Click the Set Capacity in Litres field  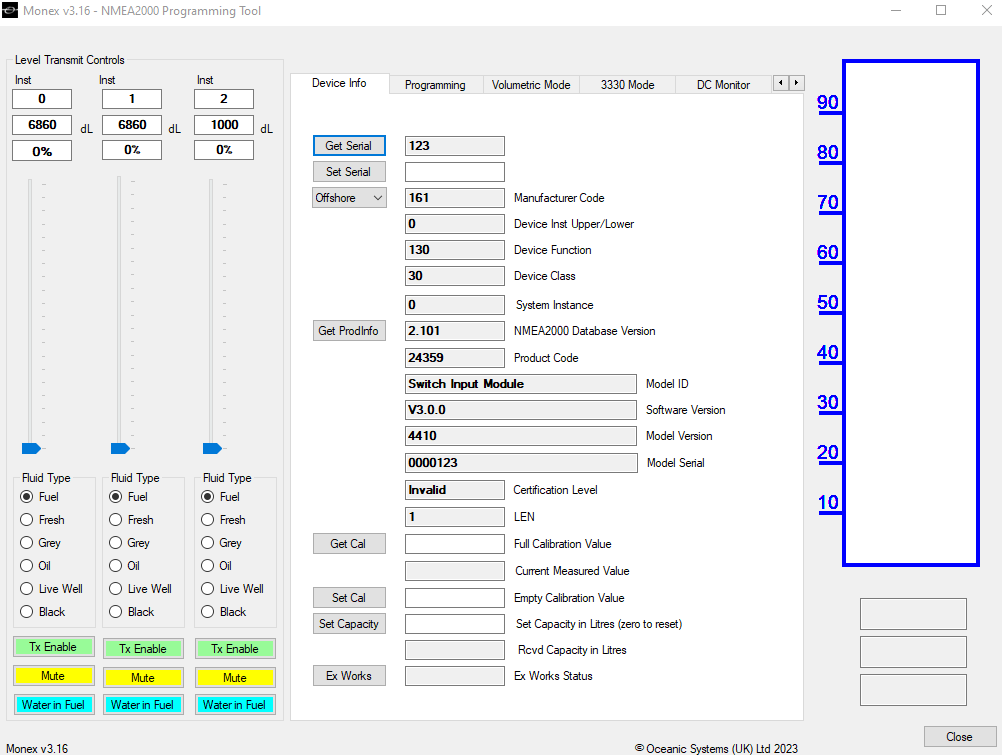(455, 624)
